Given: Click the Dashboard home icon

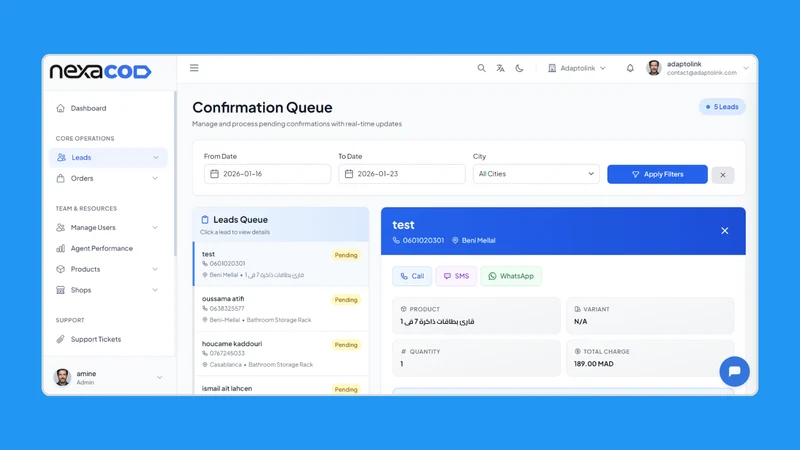Looking at the screenshot, I should point(61,108).
